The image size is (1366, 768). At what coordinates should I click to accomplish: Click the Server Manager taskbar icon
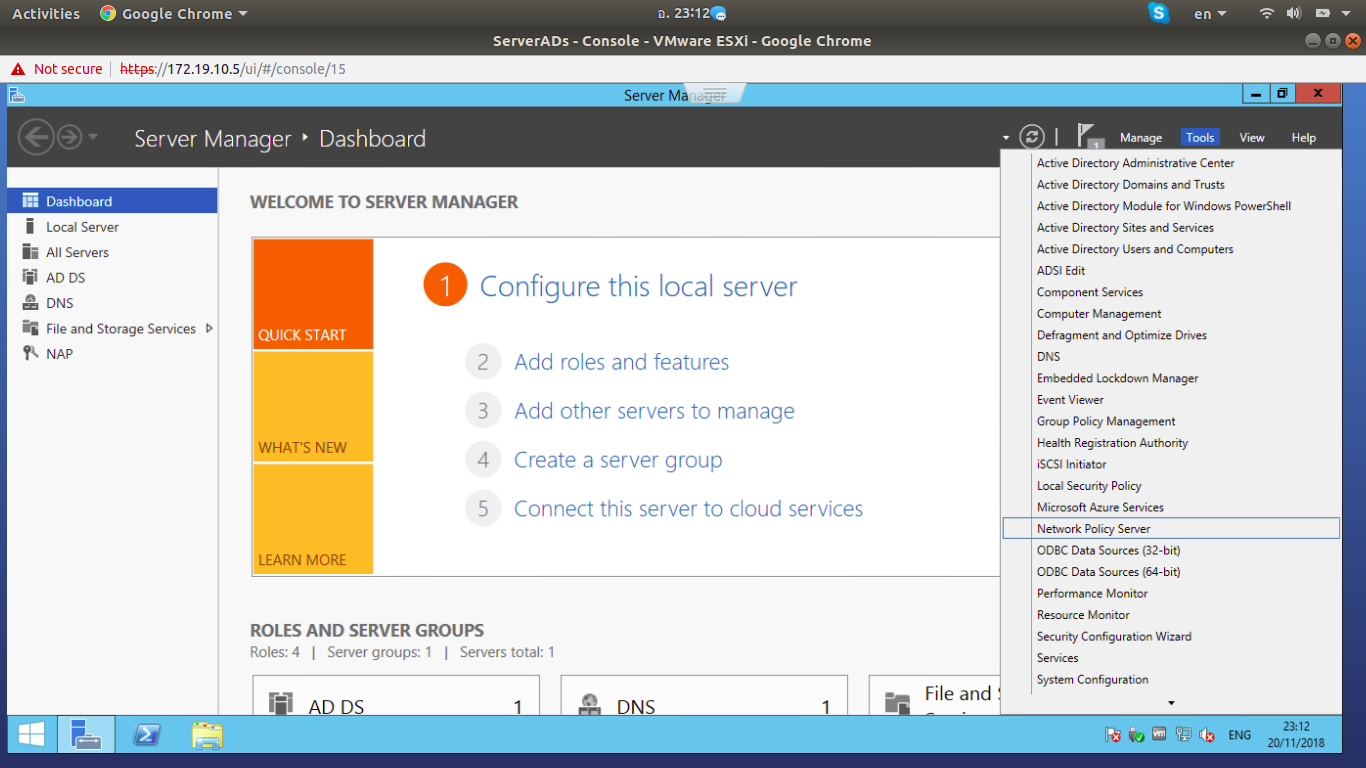86,735
